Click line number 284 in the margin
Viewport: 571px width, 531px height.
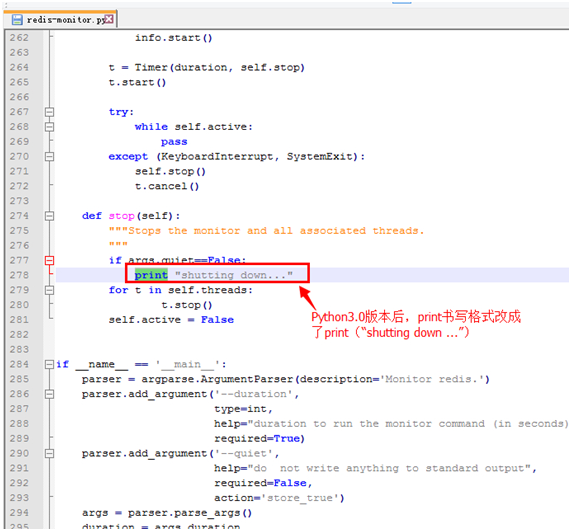(x=19, y=364)
